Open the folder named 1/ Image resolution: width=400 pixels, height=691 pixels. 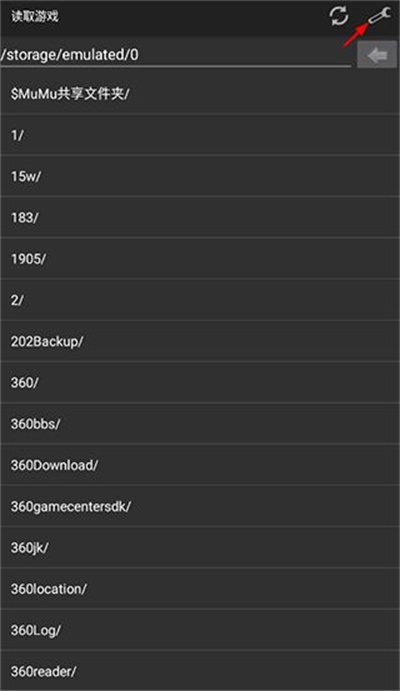[x=200, y=135]
